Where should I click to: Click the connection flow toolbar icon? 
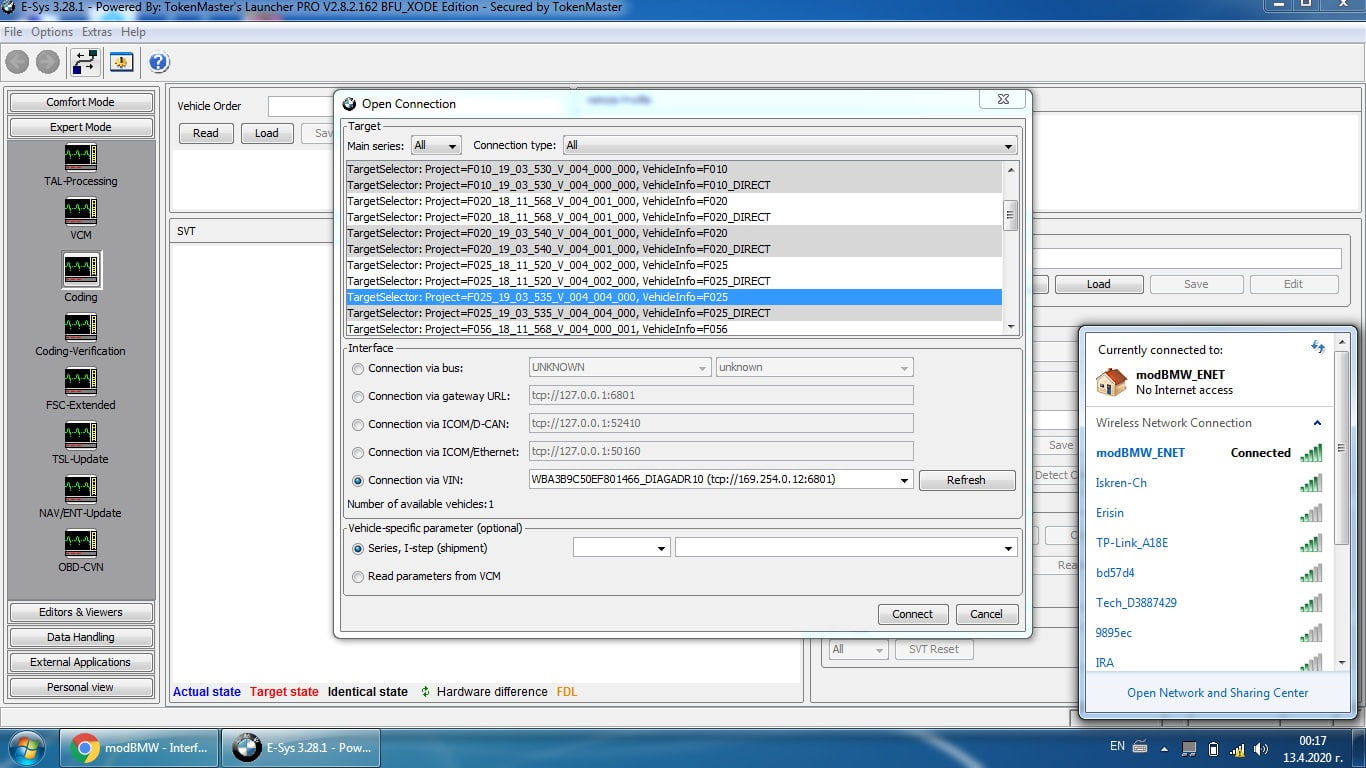pos(85,62)
